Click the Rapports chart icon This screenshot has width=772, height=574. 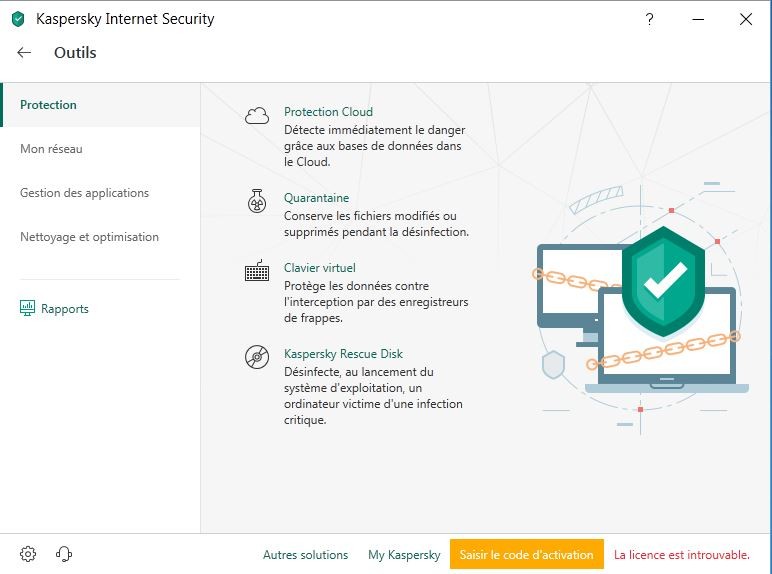pos(28,308)
